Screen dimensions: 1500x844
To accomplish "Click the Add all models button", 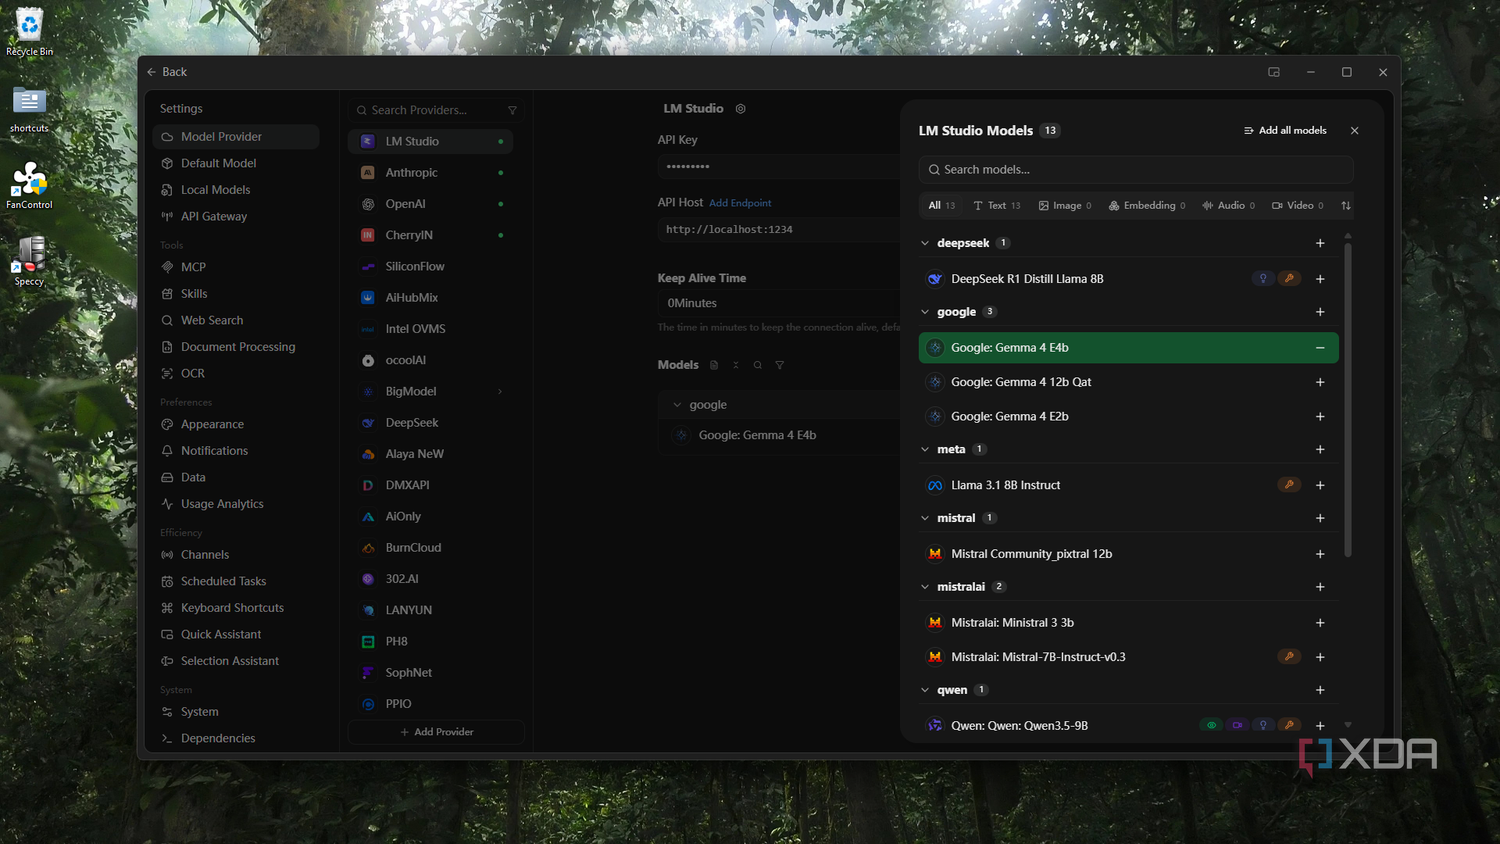I will pyautogui.click(x=1285, y=131).
